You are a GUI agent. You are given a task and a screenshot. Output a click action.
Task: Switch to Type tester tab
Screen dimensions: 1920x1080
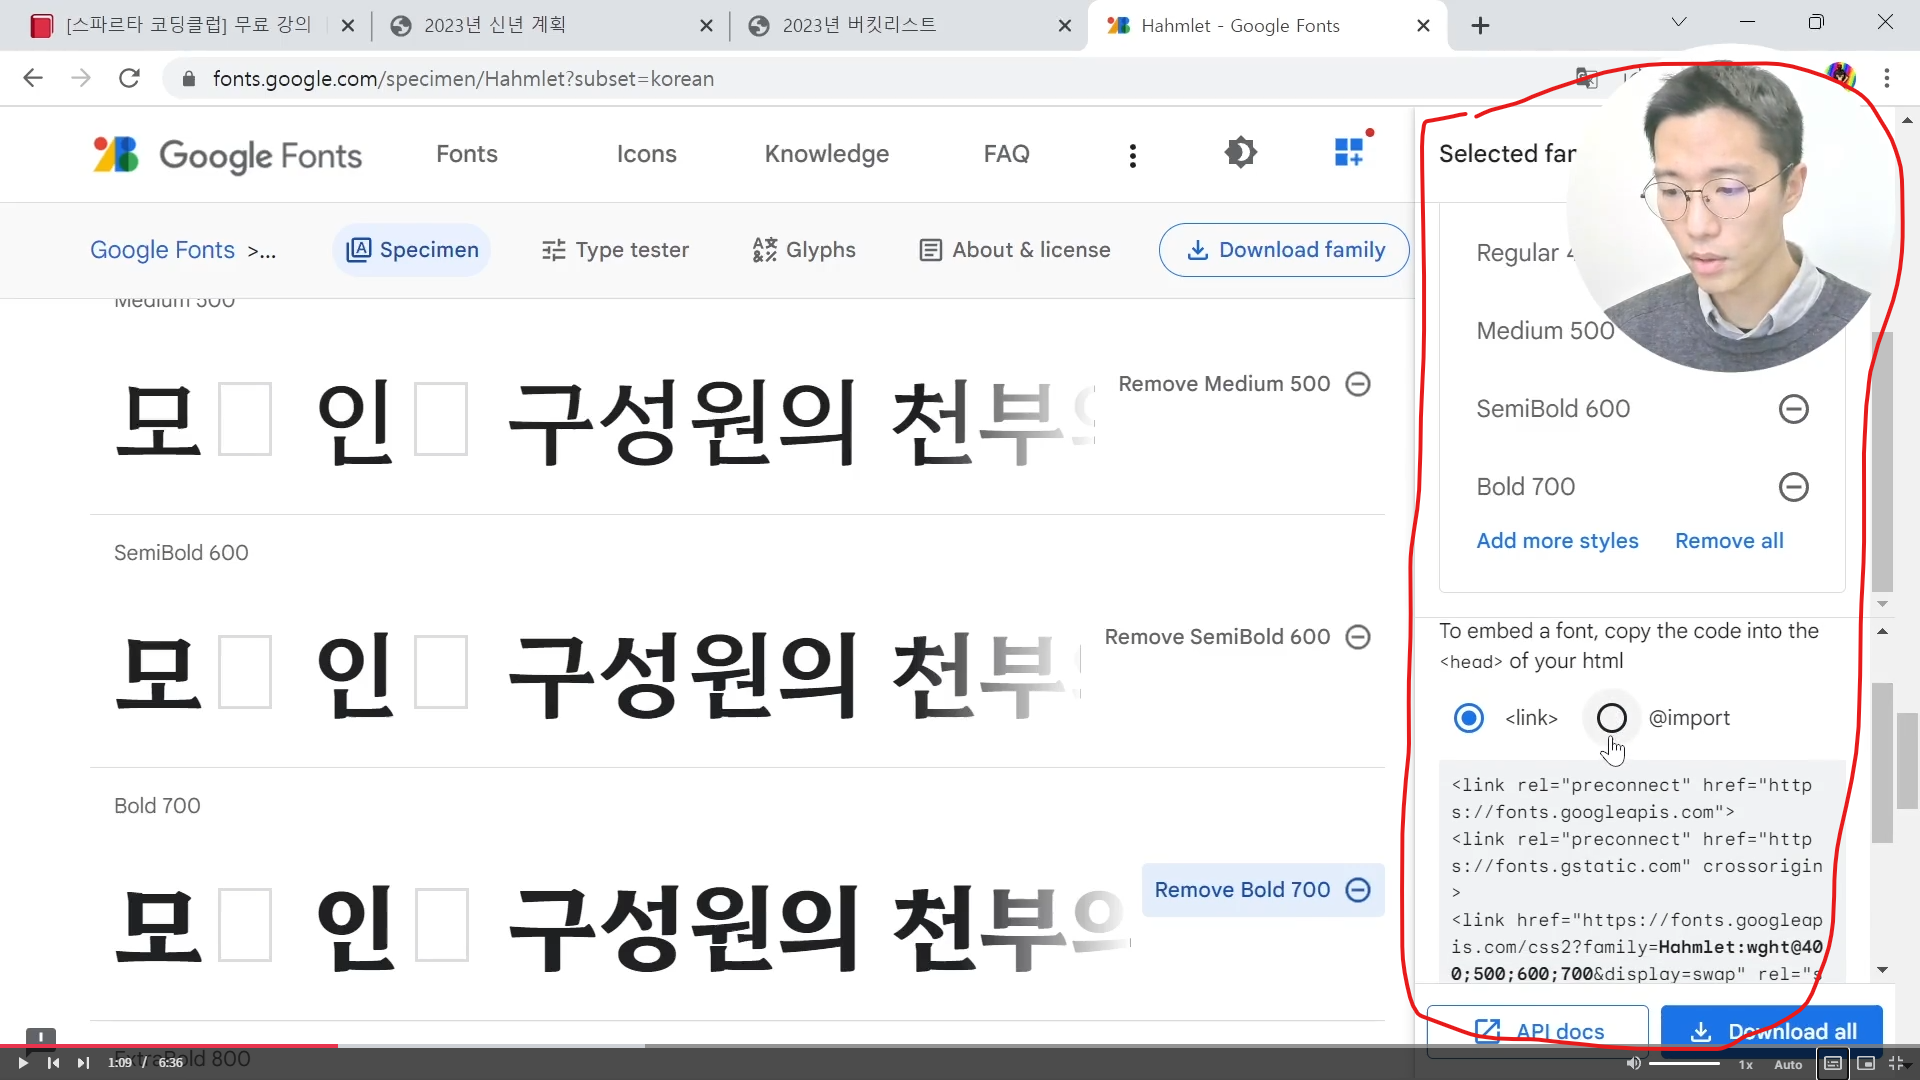coord(615,250)
